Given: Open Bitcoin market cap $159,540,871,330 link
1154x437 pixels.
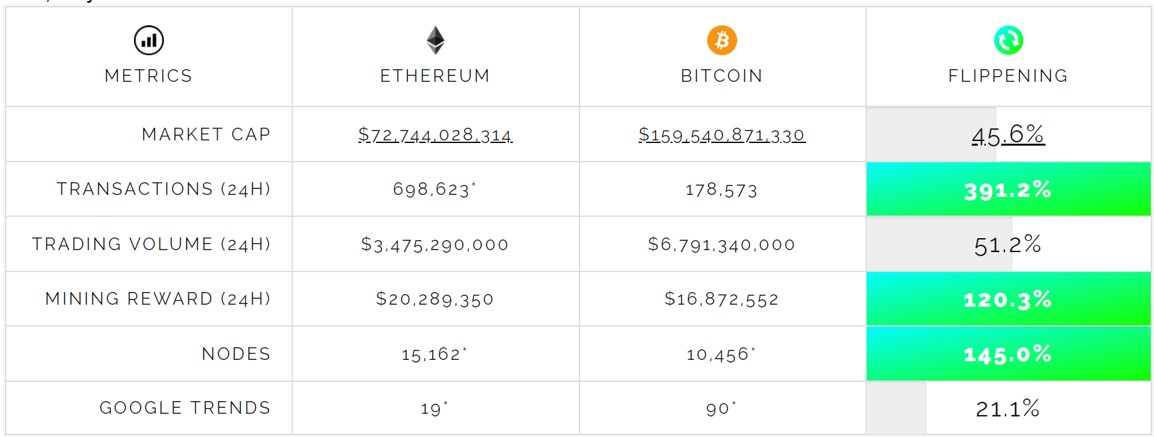Looking at the screenshot, I should click(x=721, y=135).
